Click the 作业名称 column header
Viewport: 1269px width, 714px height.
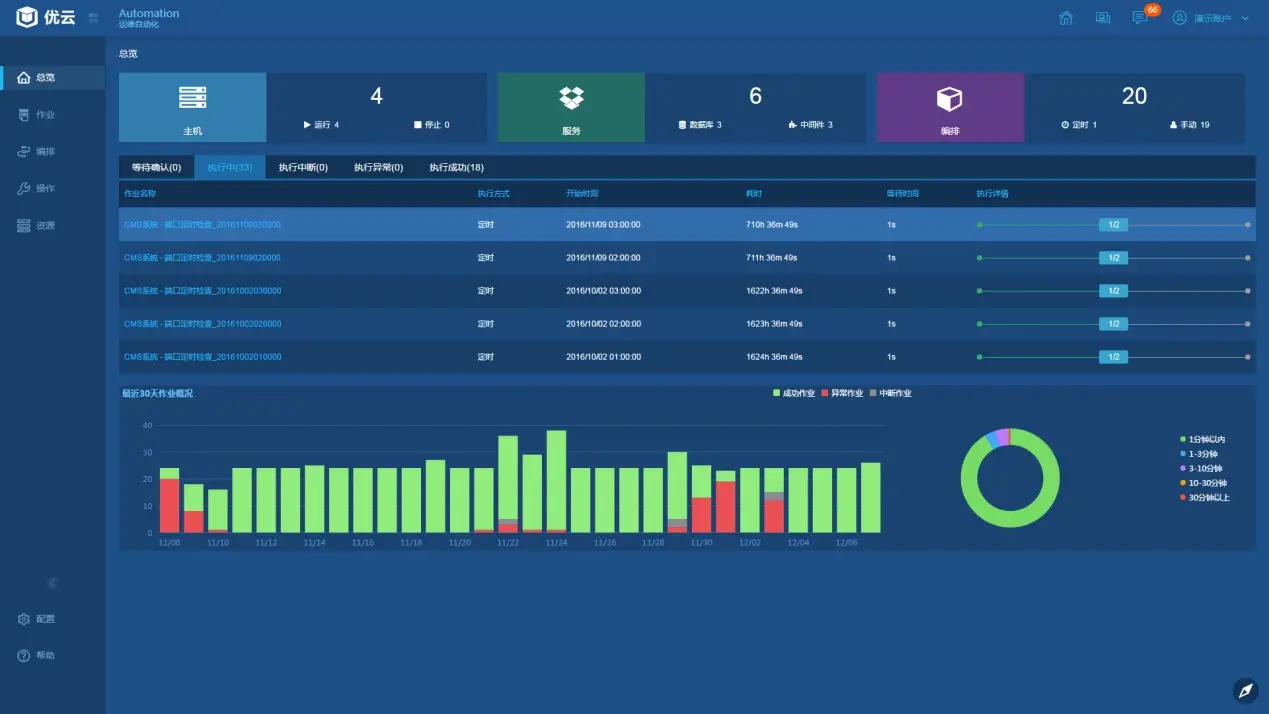[140, 193]
